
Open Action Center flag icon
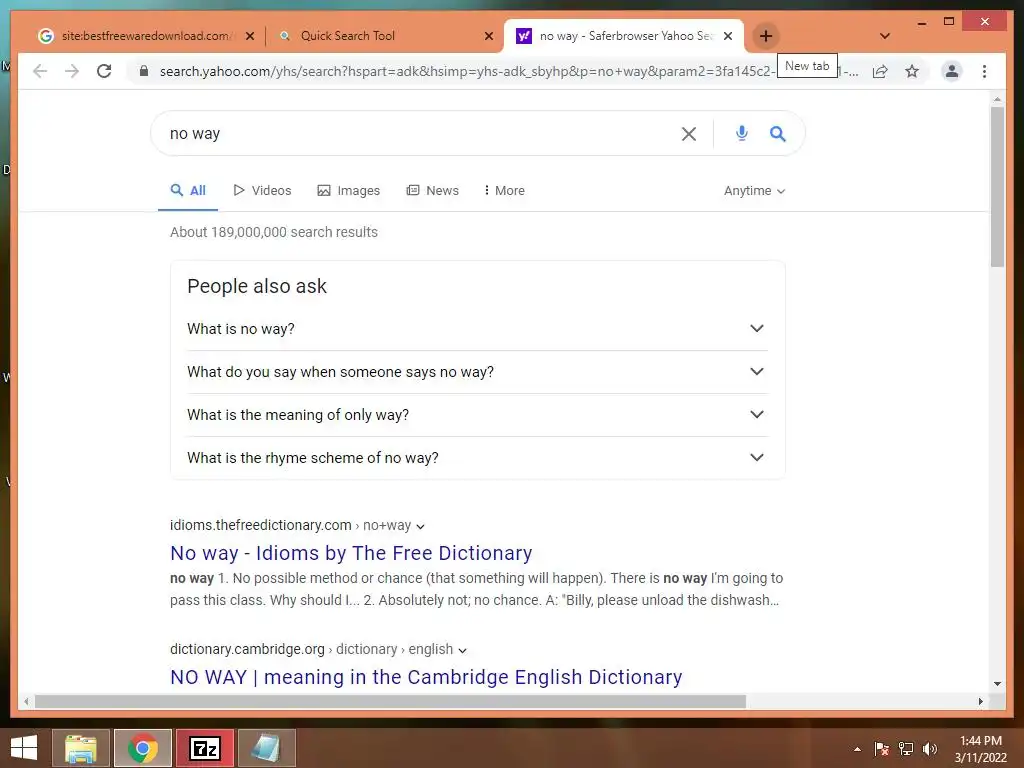[x=881, y=749]
